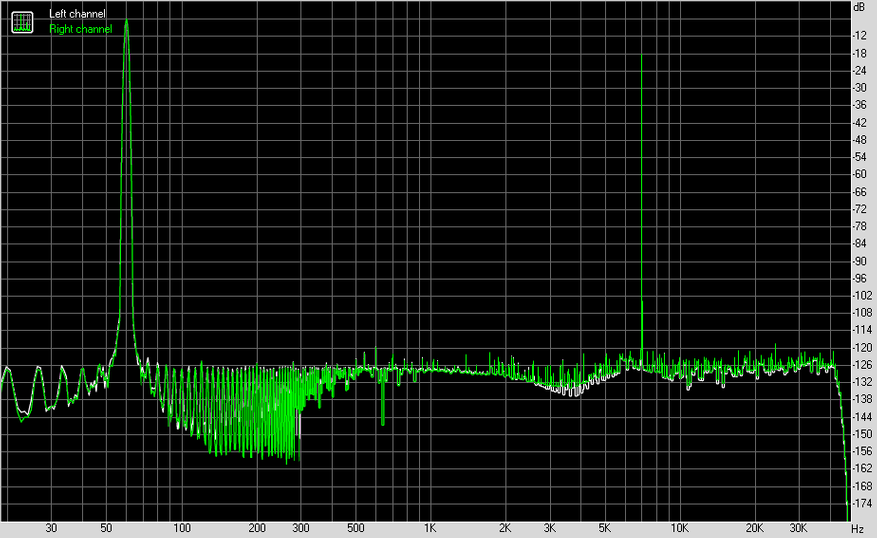Click the "-90" dB scale value
The height and width of the screenshot is (538, 877).
tap(859, 261)
